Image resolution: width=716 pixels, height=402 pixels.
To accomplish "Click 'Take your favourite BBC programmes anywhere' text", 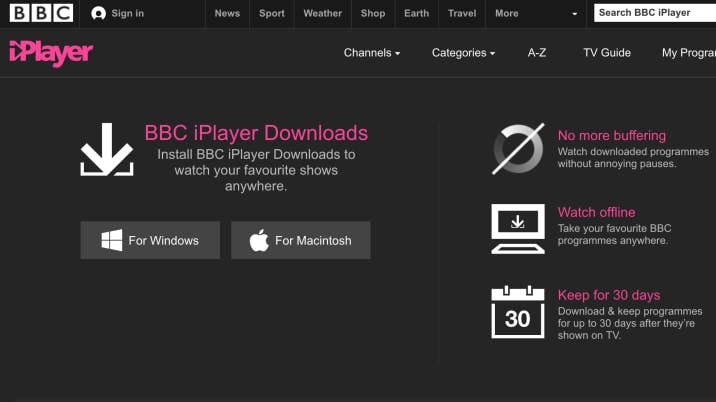I will click(614, 234).
